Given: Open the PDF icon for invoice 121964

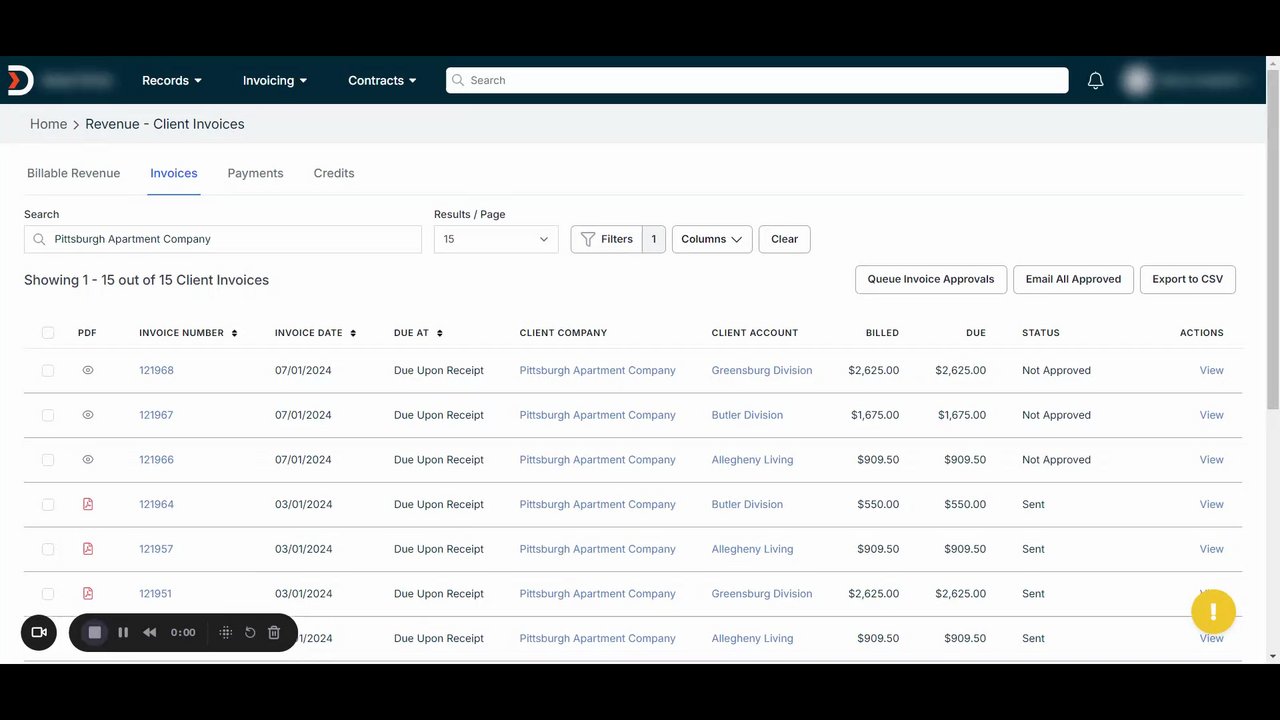Looking at the screenshot, I should [88, 504].
